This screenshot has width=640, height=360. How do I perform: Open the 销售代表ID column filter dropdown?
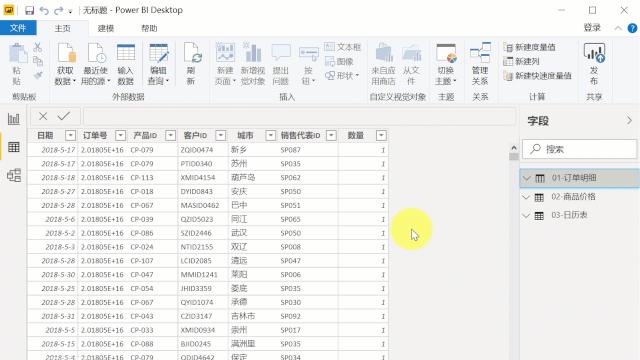331,135
